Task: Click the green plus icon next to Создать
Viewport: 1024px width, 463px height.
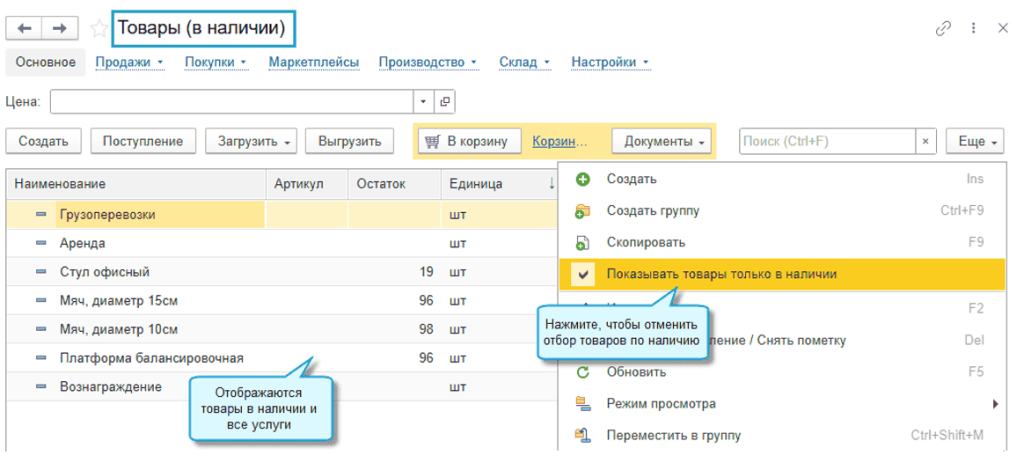Action: (583, 179)
